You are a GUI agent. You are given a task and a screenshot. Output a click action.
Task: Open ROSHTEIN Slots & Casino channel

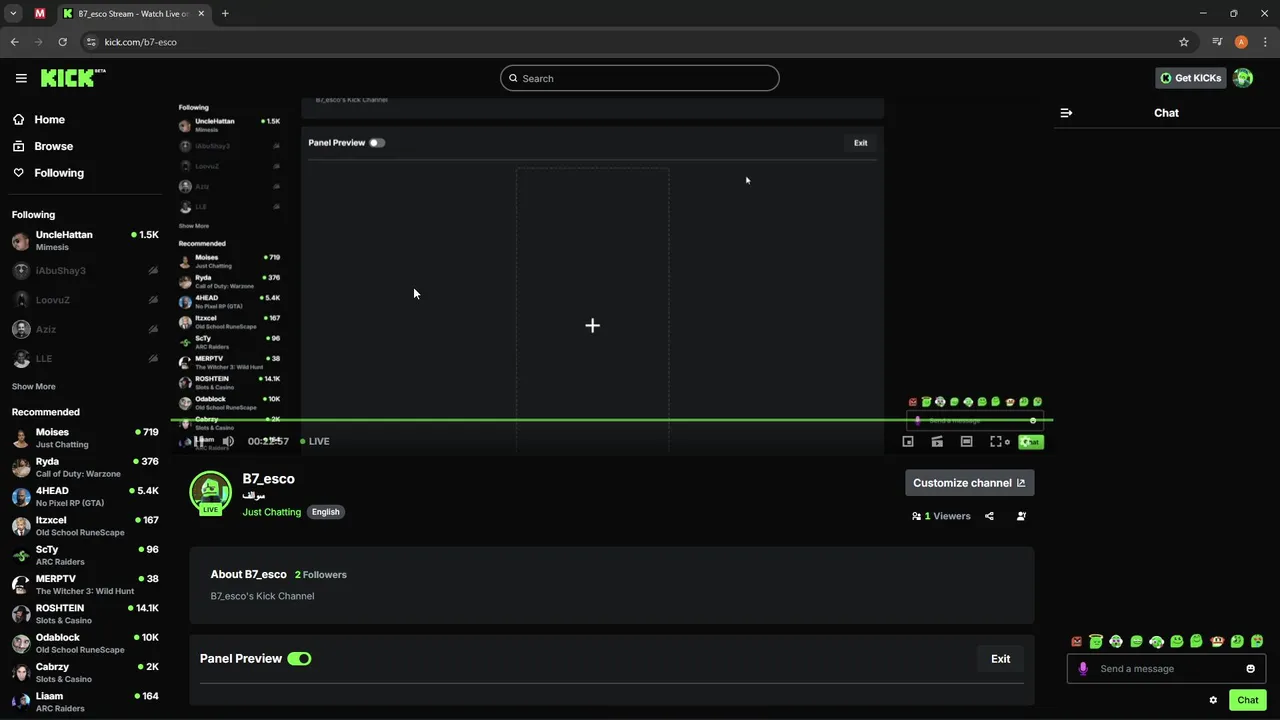pos(85,614)
